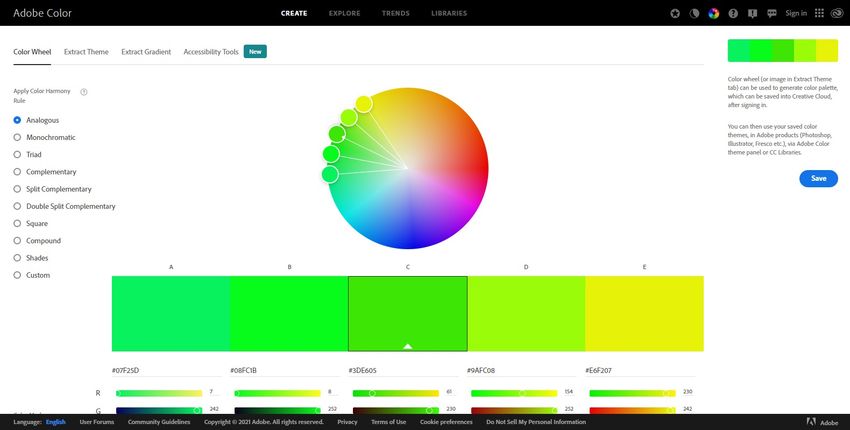The width and height of the screenshot is (850, 430).
Task: Click the hex field #08FC1B
Action: click(285, 371)
